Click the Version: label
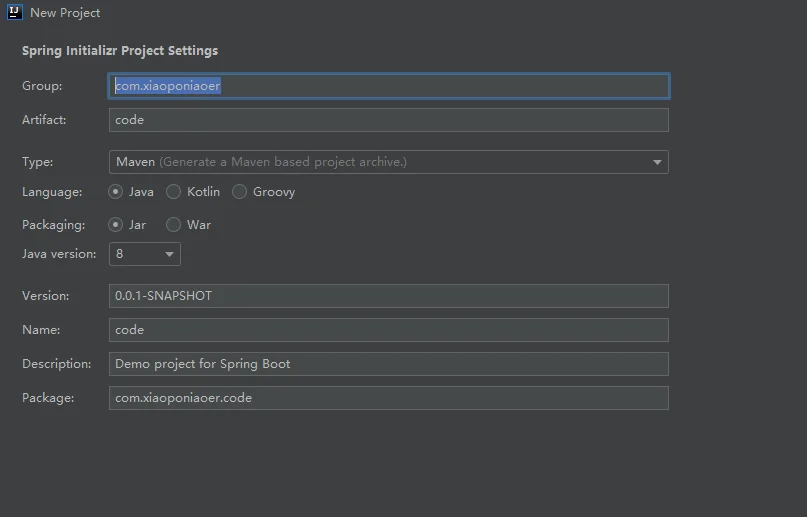The image size is (807, 517). click(x=45, y=296)
